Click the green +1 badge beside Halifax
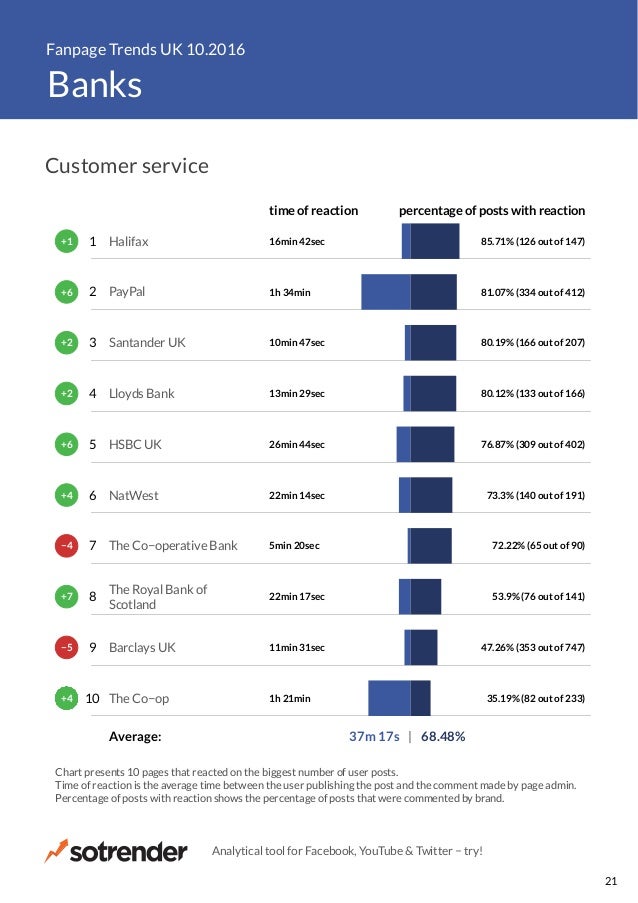Image resolution: width=638 pixels, height=903 pixels. 67,241
